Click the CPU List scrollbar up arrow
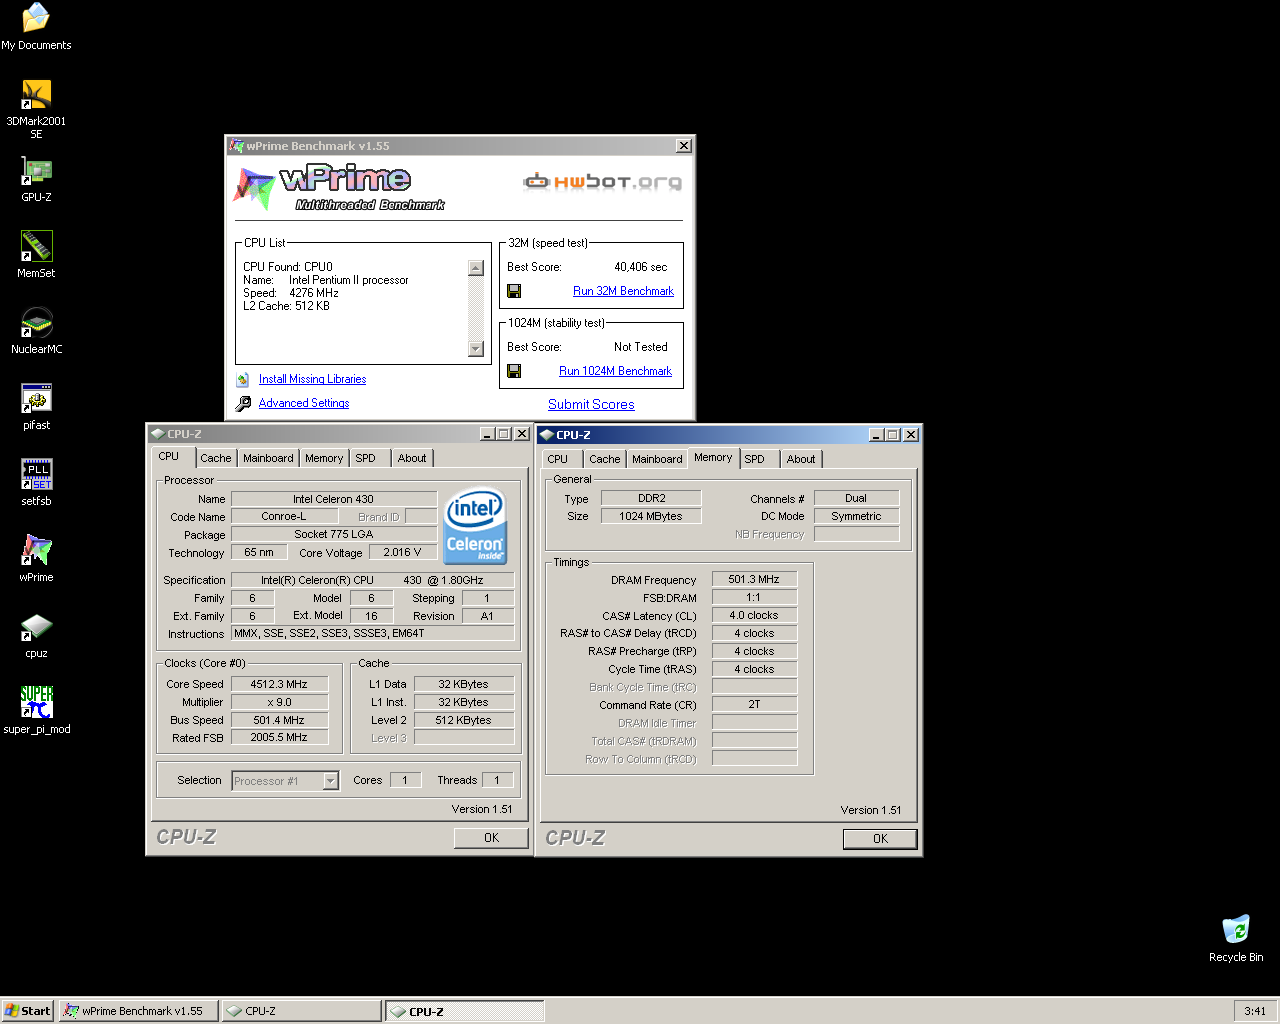Screen dimensions: 1280x1024 pos(476,268)
